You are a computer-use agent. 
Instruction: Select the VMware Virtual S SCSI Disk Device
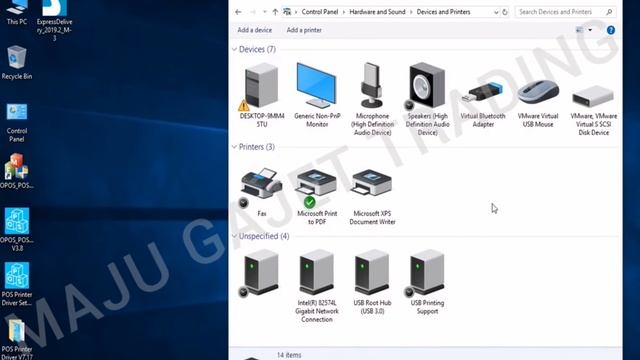593,109
